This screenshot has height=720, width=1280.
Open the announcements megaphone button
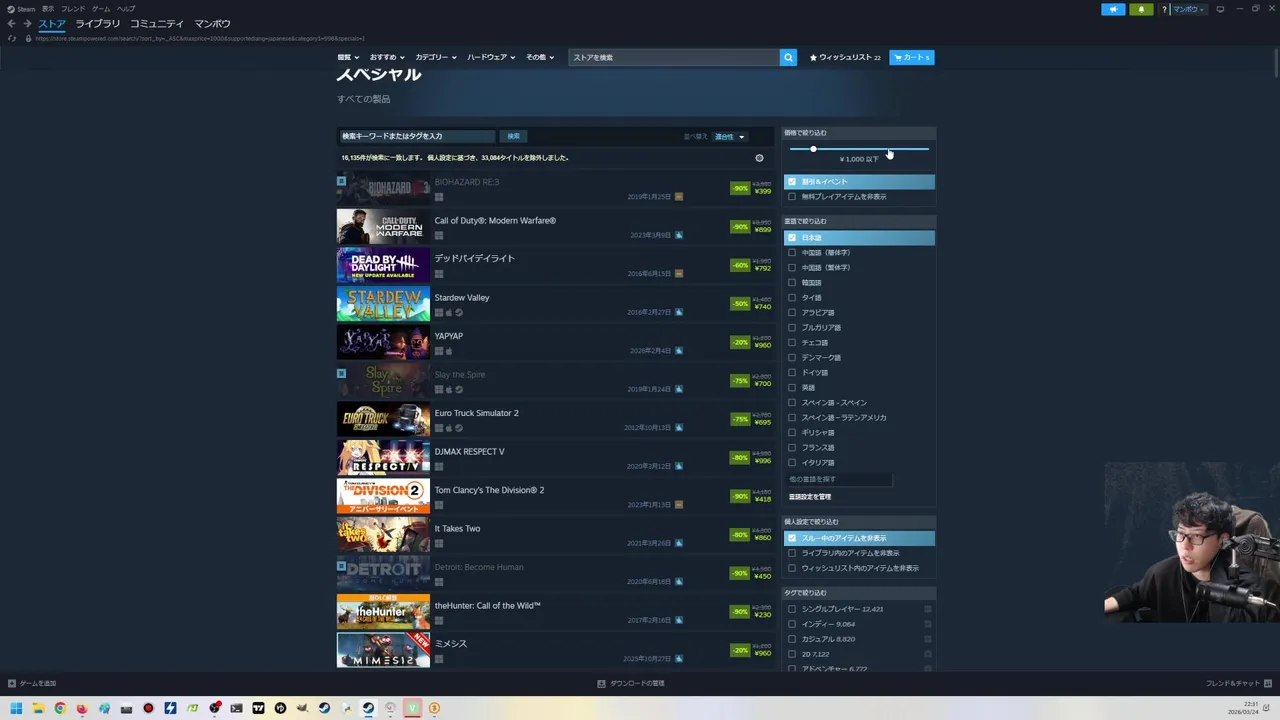1113,9
